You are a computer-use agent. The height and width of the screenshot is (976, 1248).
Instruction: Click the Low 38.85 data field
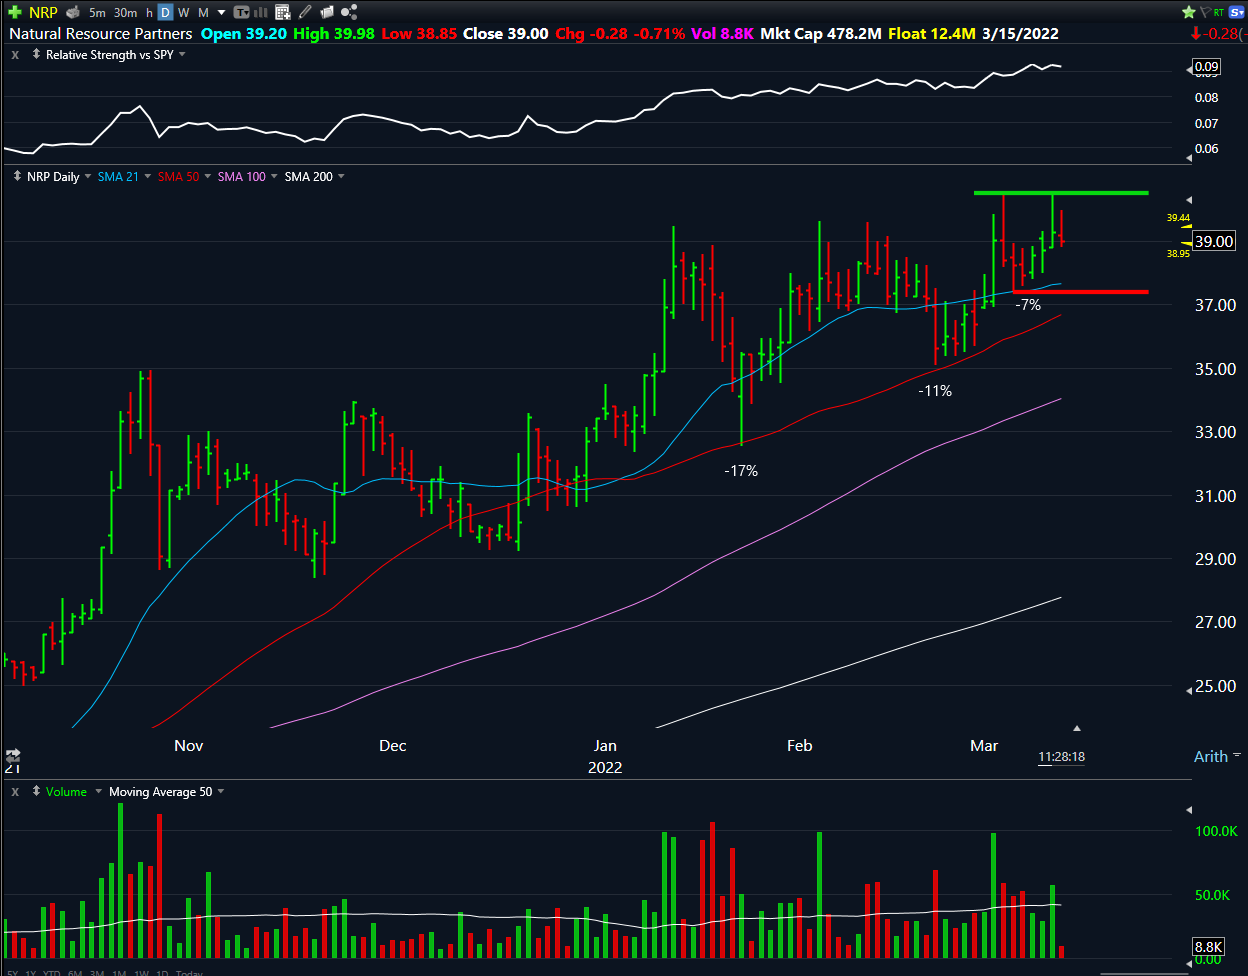click(417, 33)
